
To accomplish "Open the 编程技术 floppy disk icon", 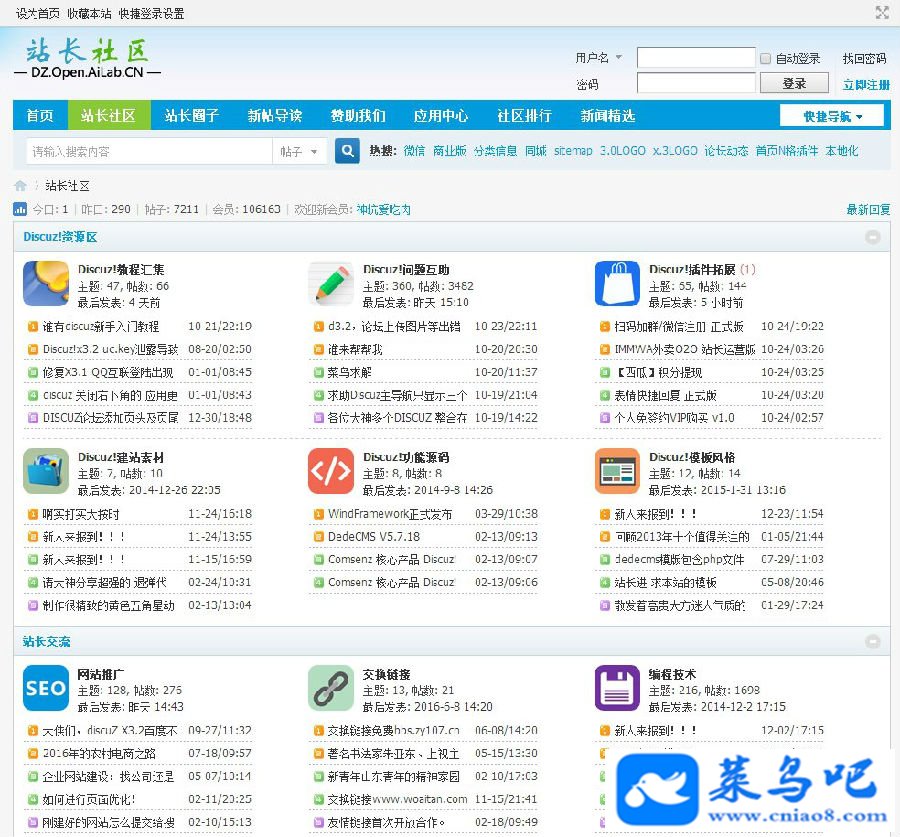I will (x=617, y=688).
